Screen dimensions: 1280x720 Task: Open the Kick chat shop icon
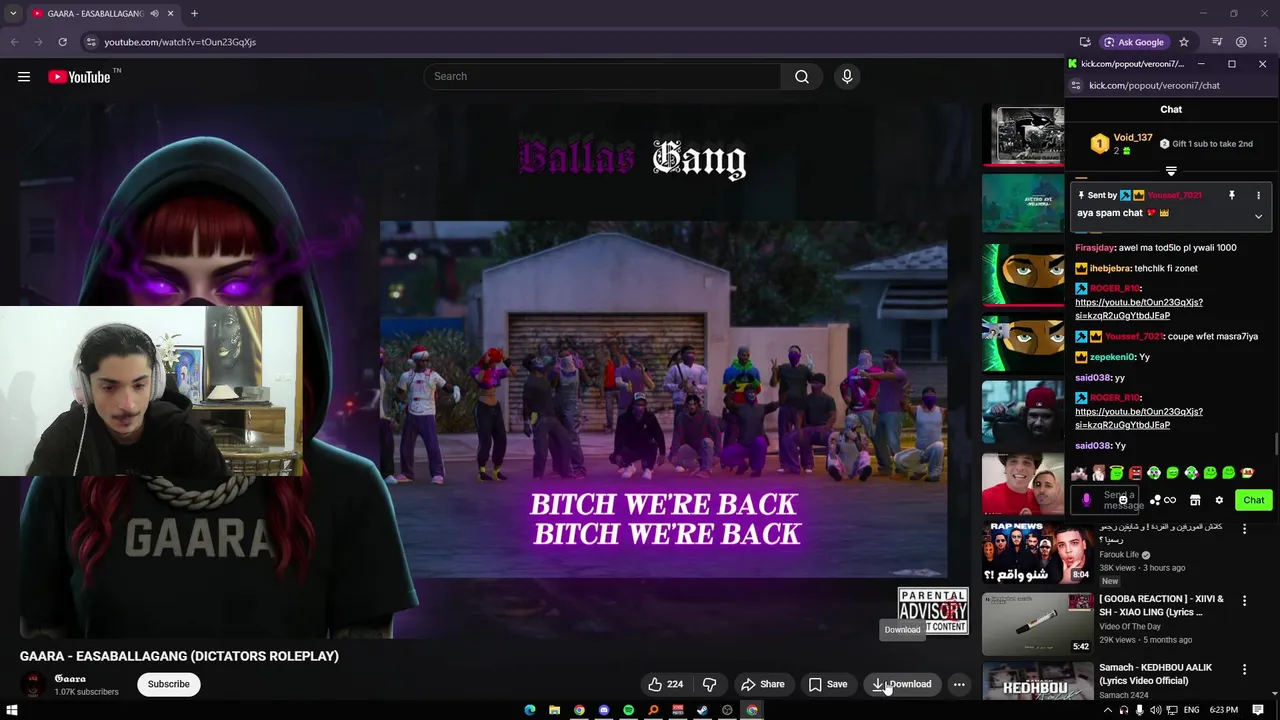click(1195, 500)
